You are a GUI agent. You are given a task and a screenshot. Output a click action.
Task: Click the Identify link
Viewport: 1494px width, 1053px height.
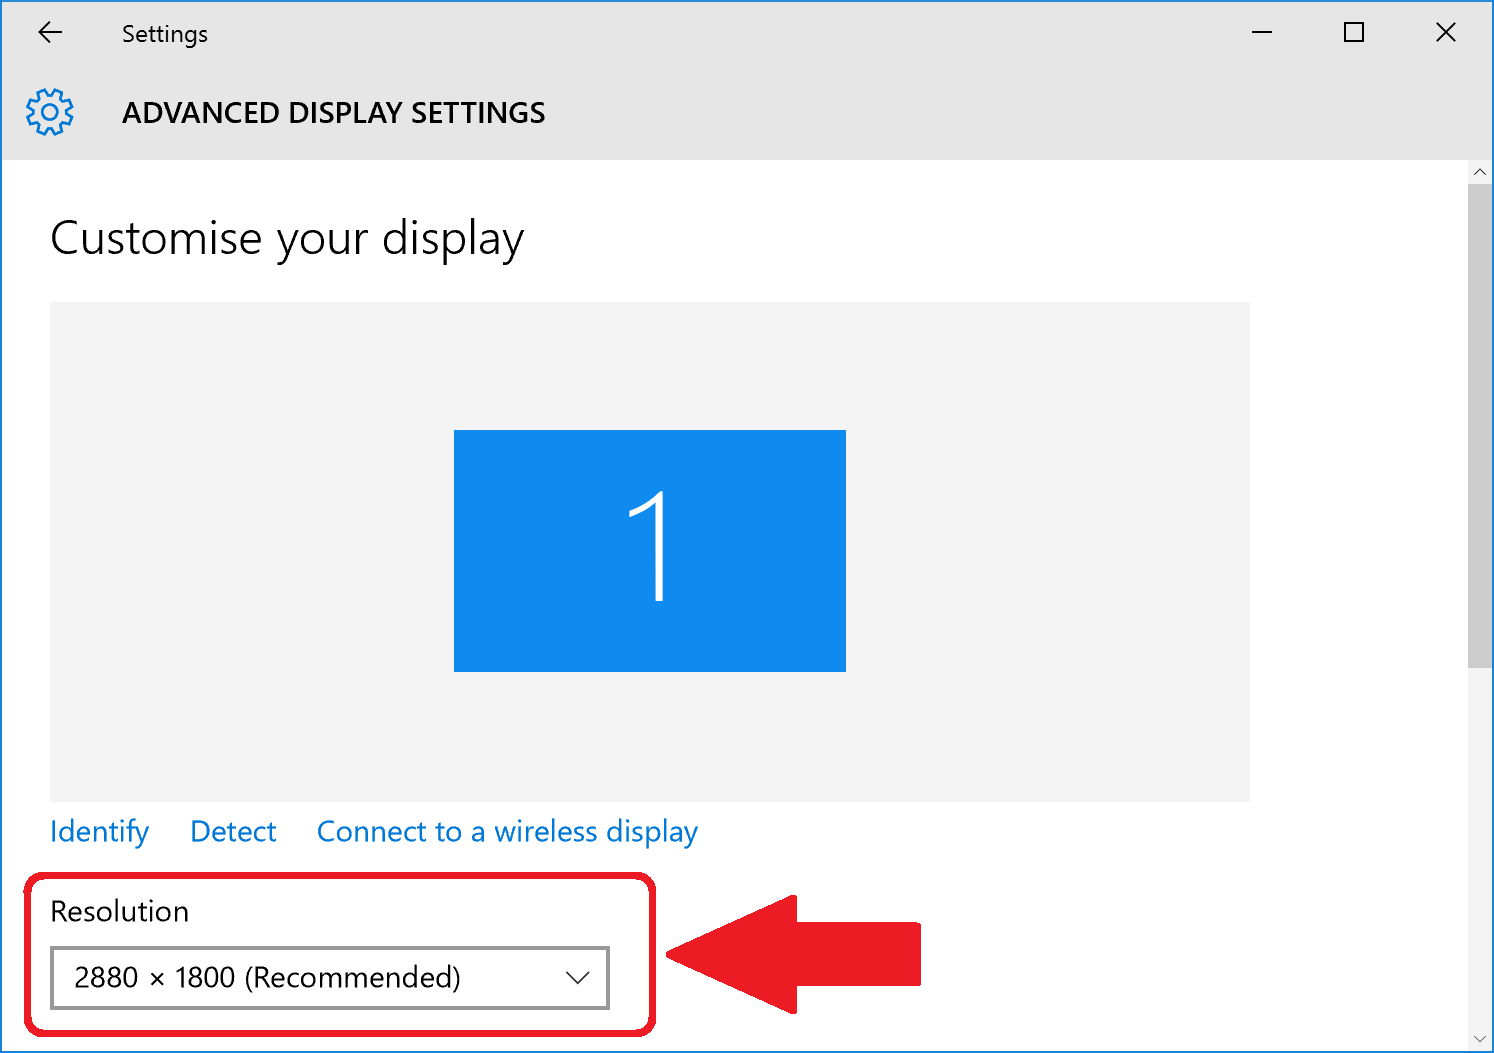[98, 831]
